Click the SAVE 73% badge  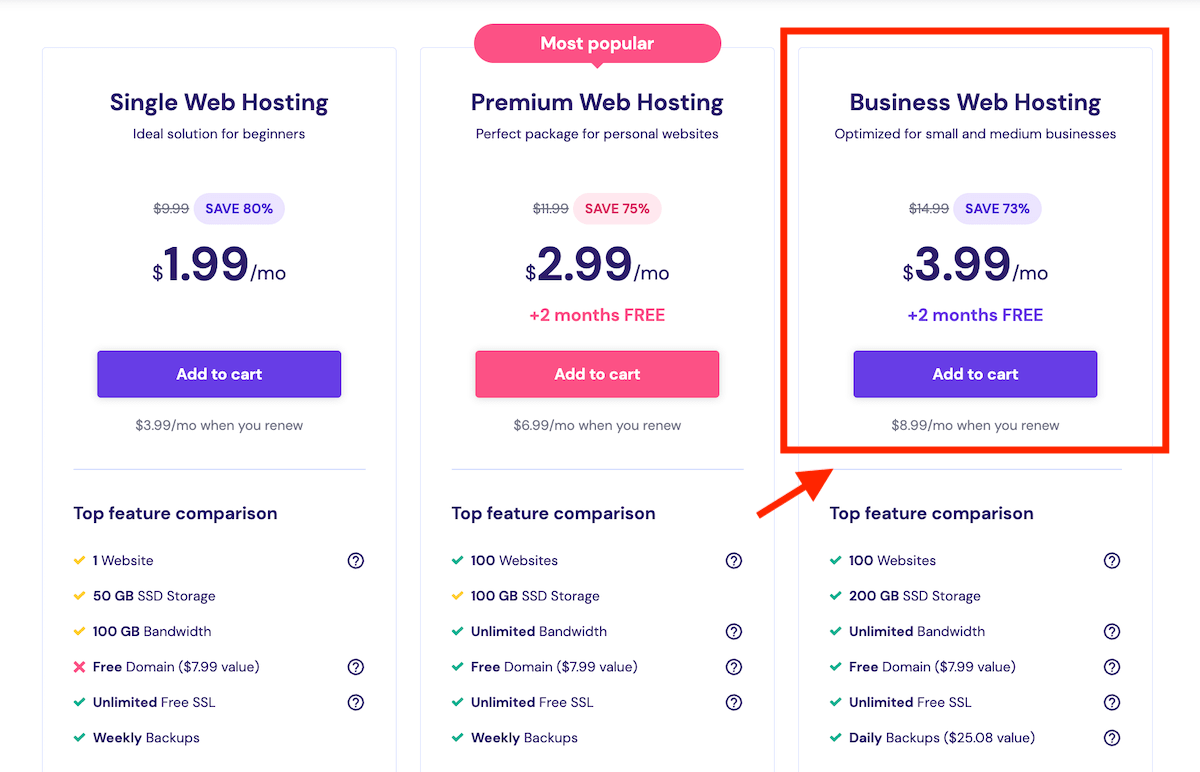click(997, 209)
